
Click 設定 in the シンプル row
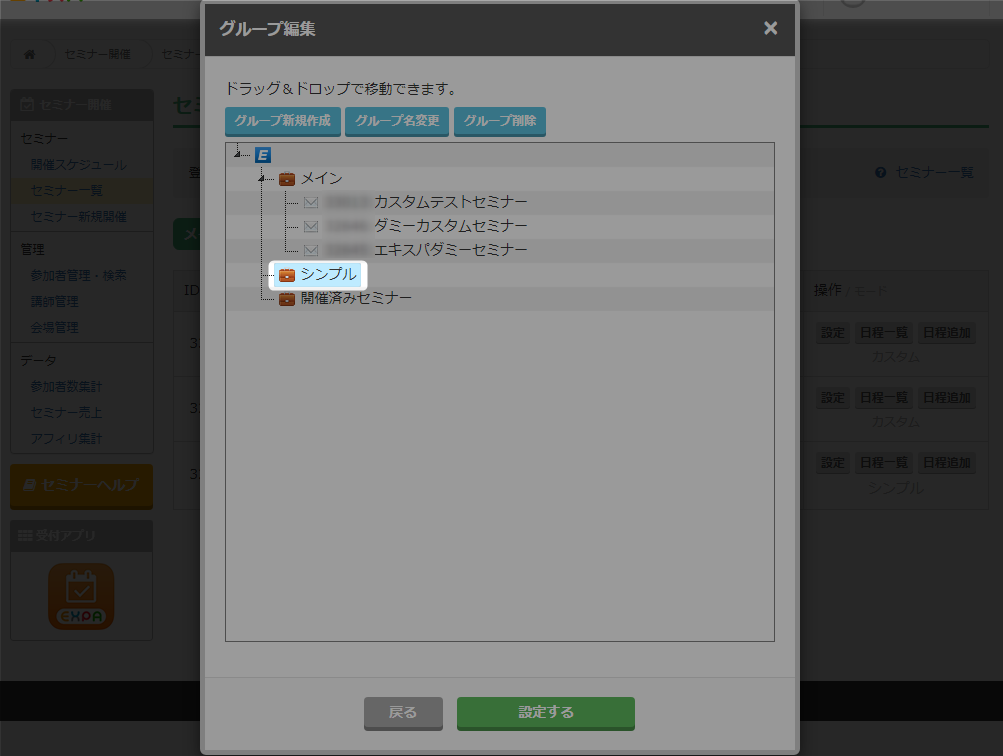pos(833,462)
